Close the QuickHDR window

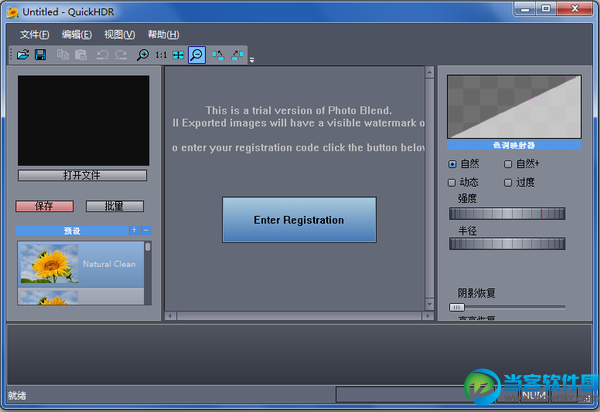[575, 9]
